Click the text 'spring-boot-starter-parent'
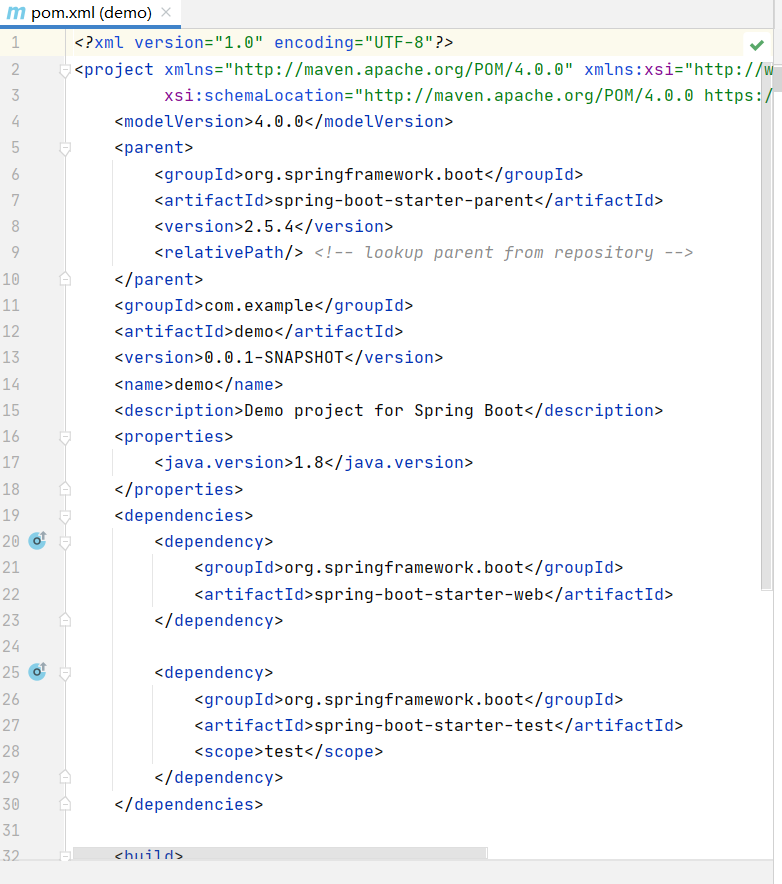This screenshot has height=884, width=782. [404, 200]
